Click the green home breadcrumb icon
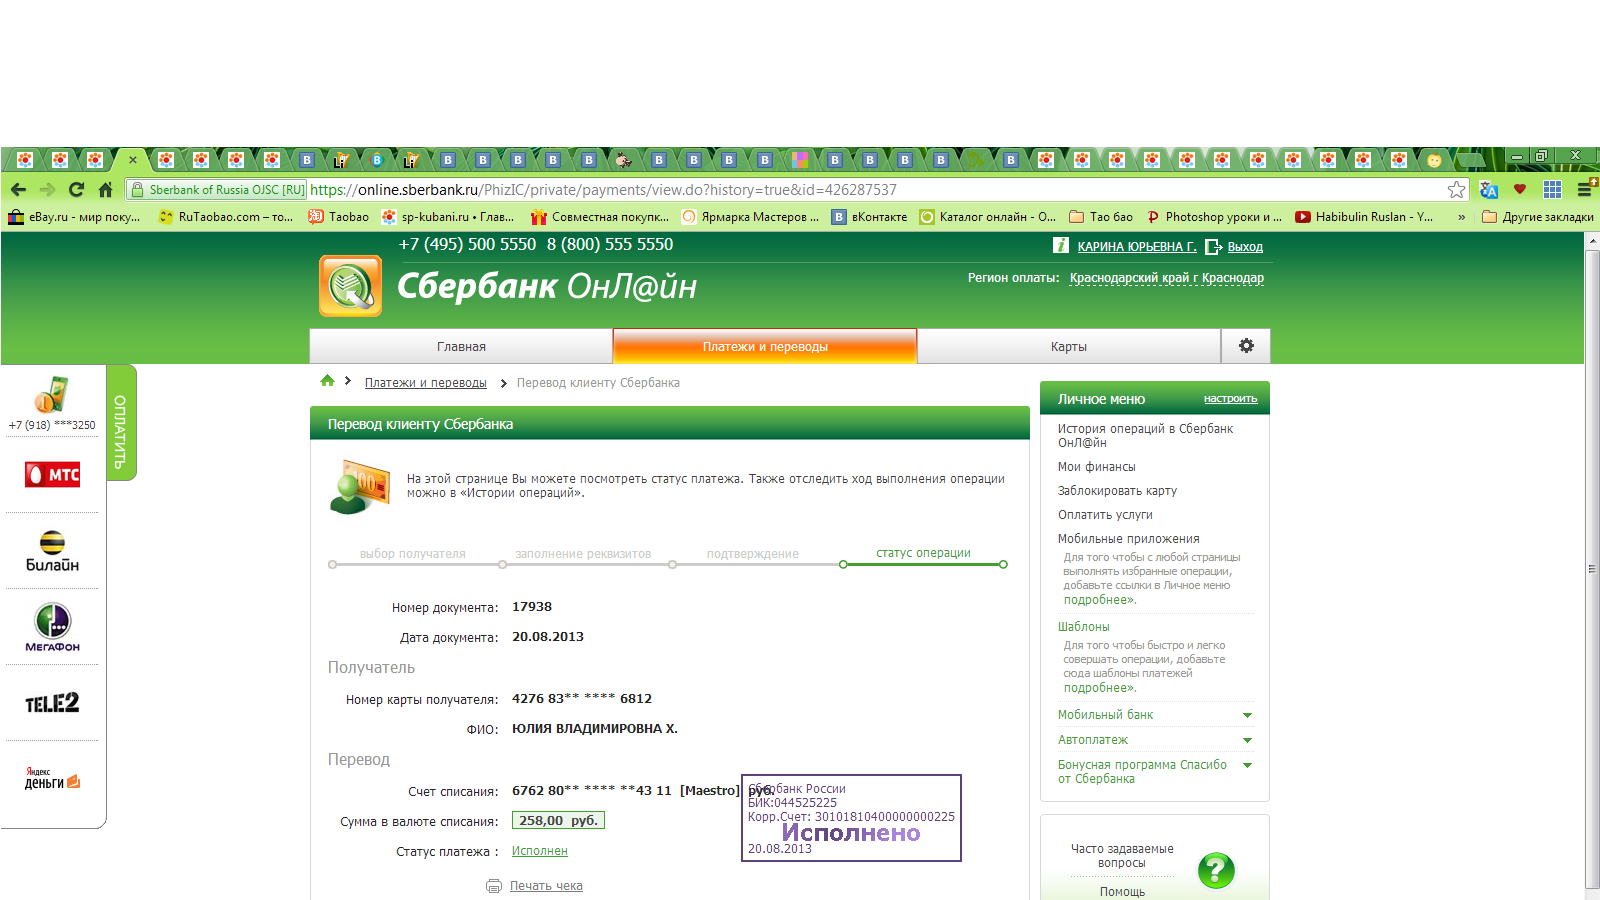This screenshot has width=1600, height=900. (327, 381)
